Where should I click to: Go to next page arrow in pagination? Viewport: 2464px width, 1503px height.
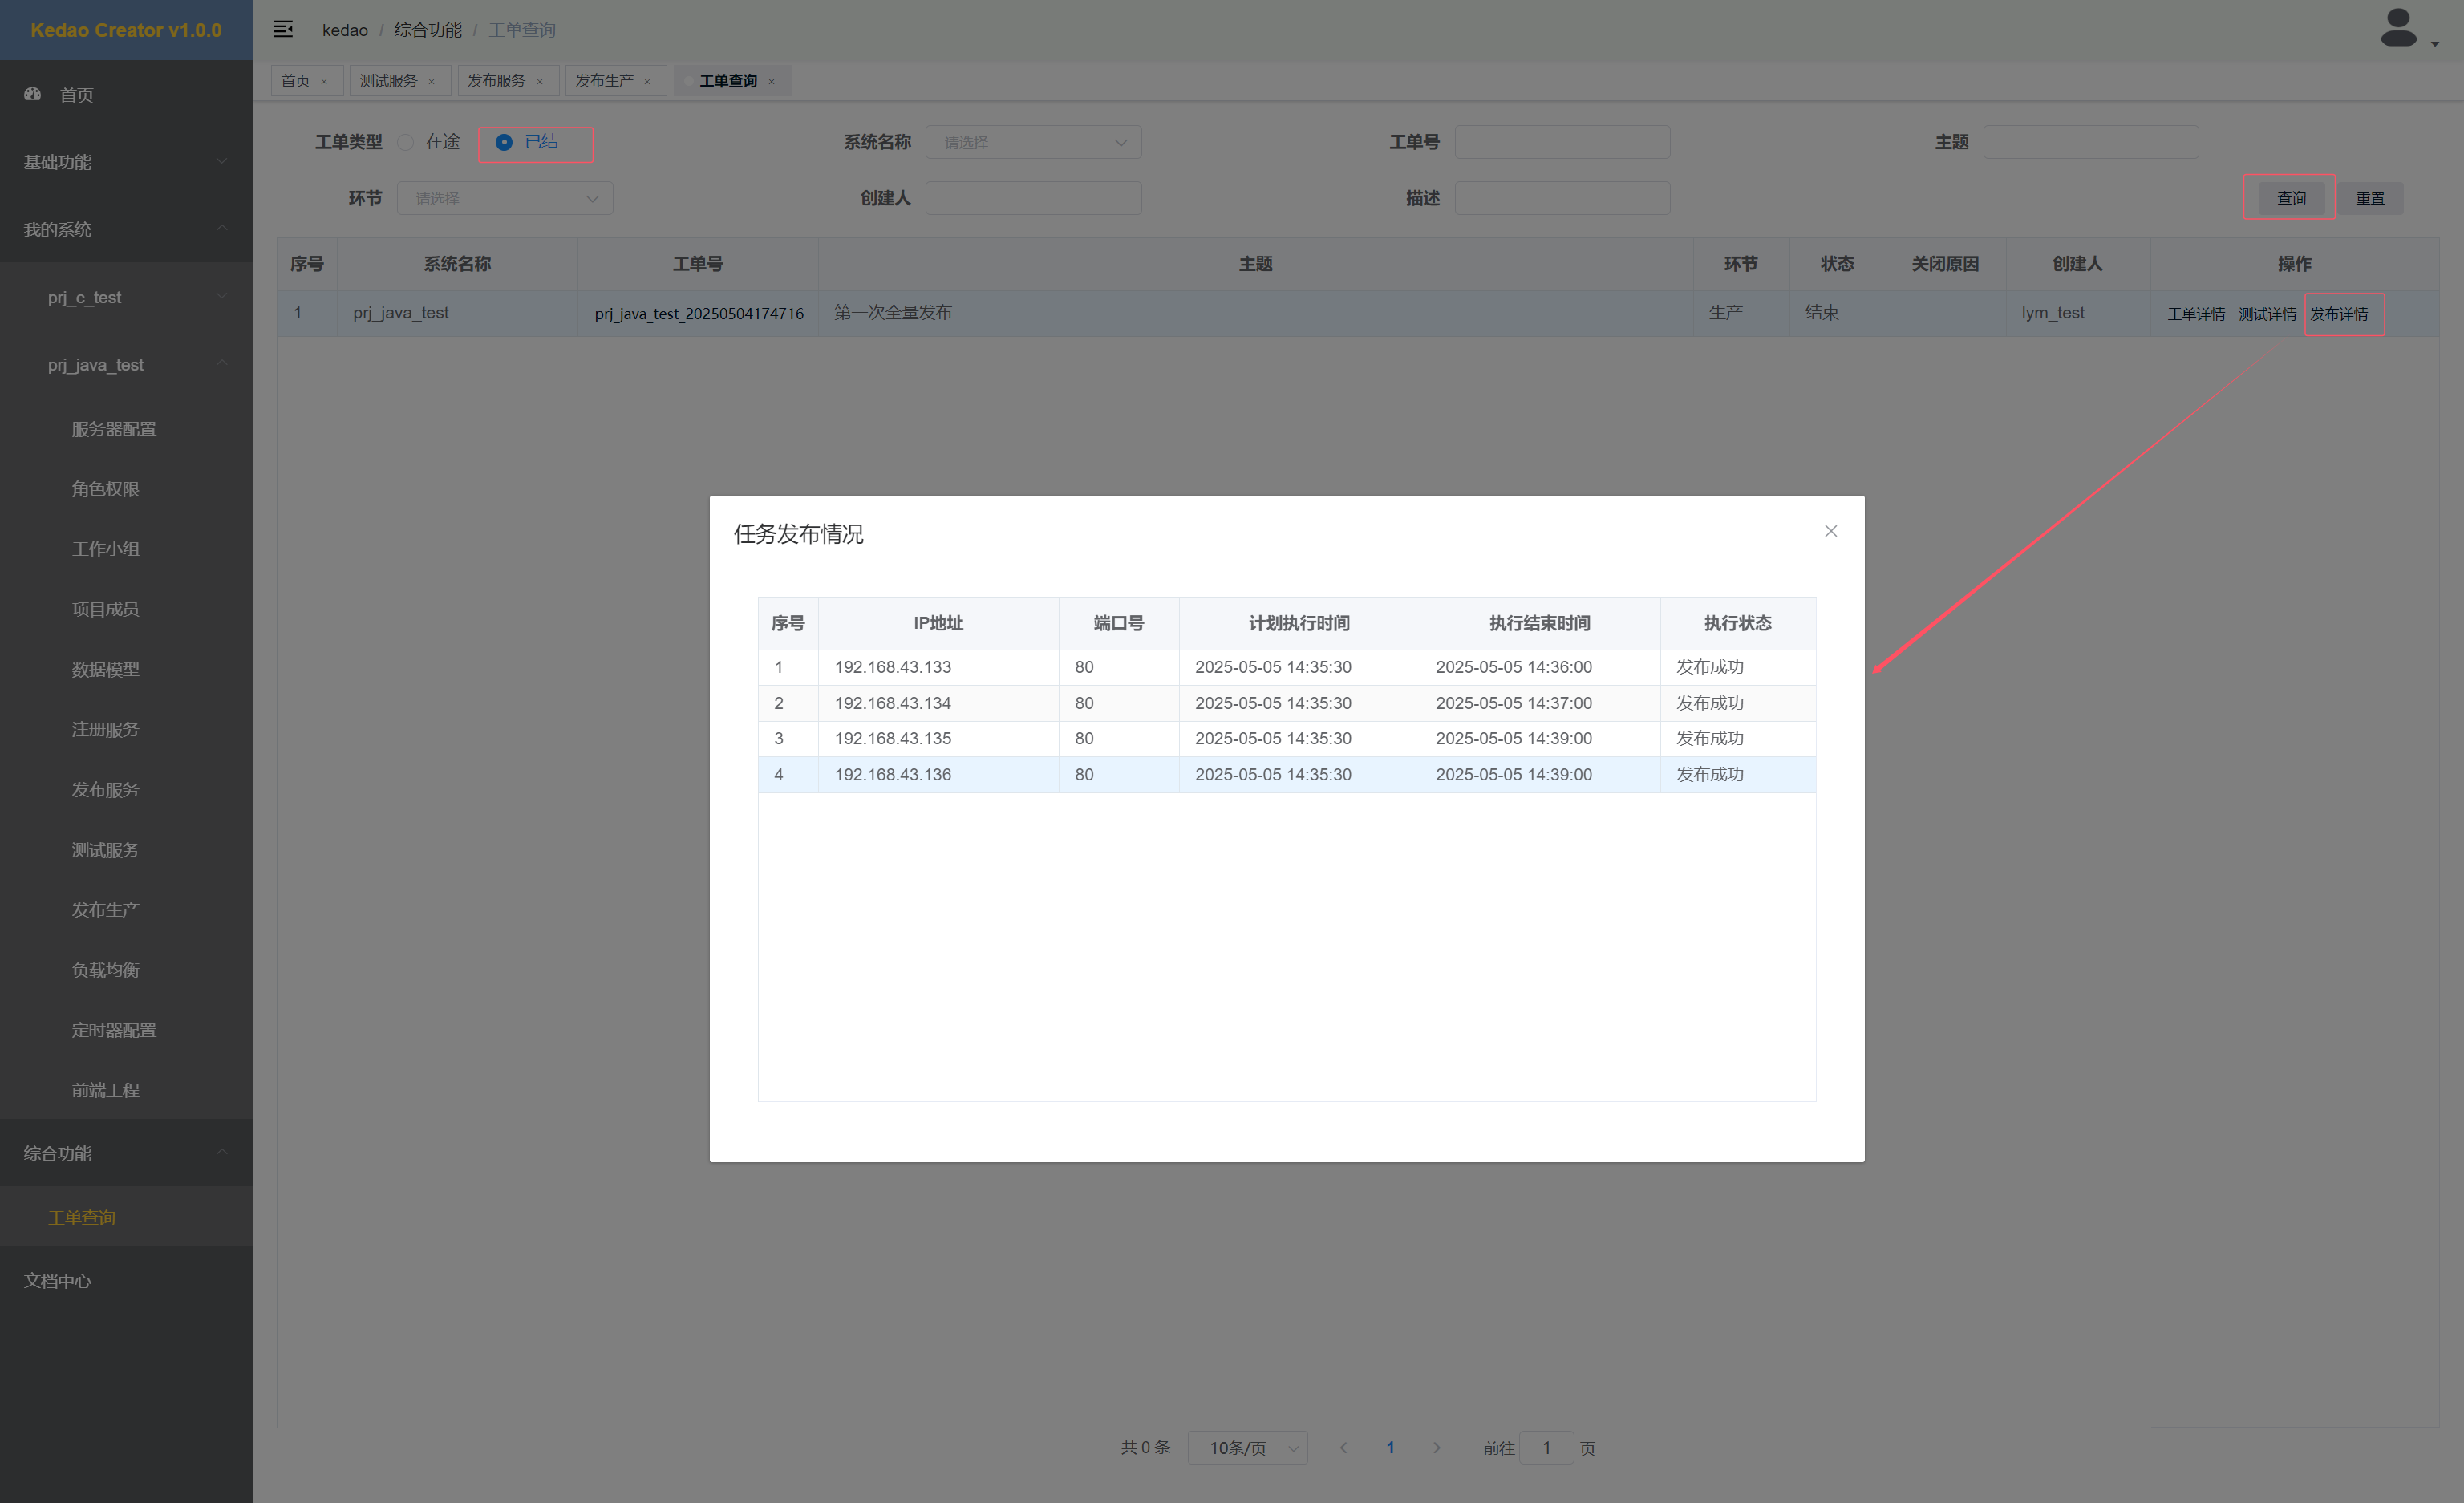pyautogui.click(x=1436, y=1447)
